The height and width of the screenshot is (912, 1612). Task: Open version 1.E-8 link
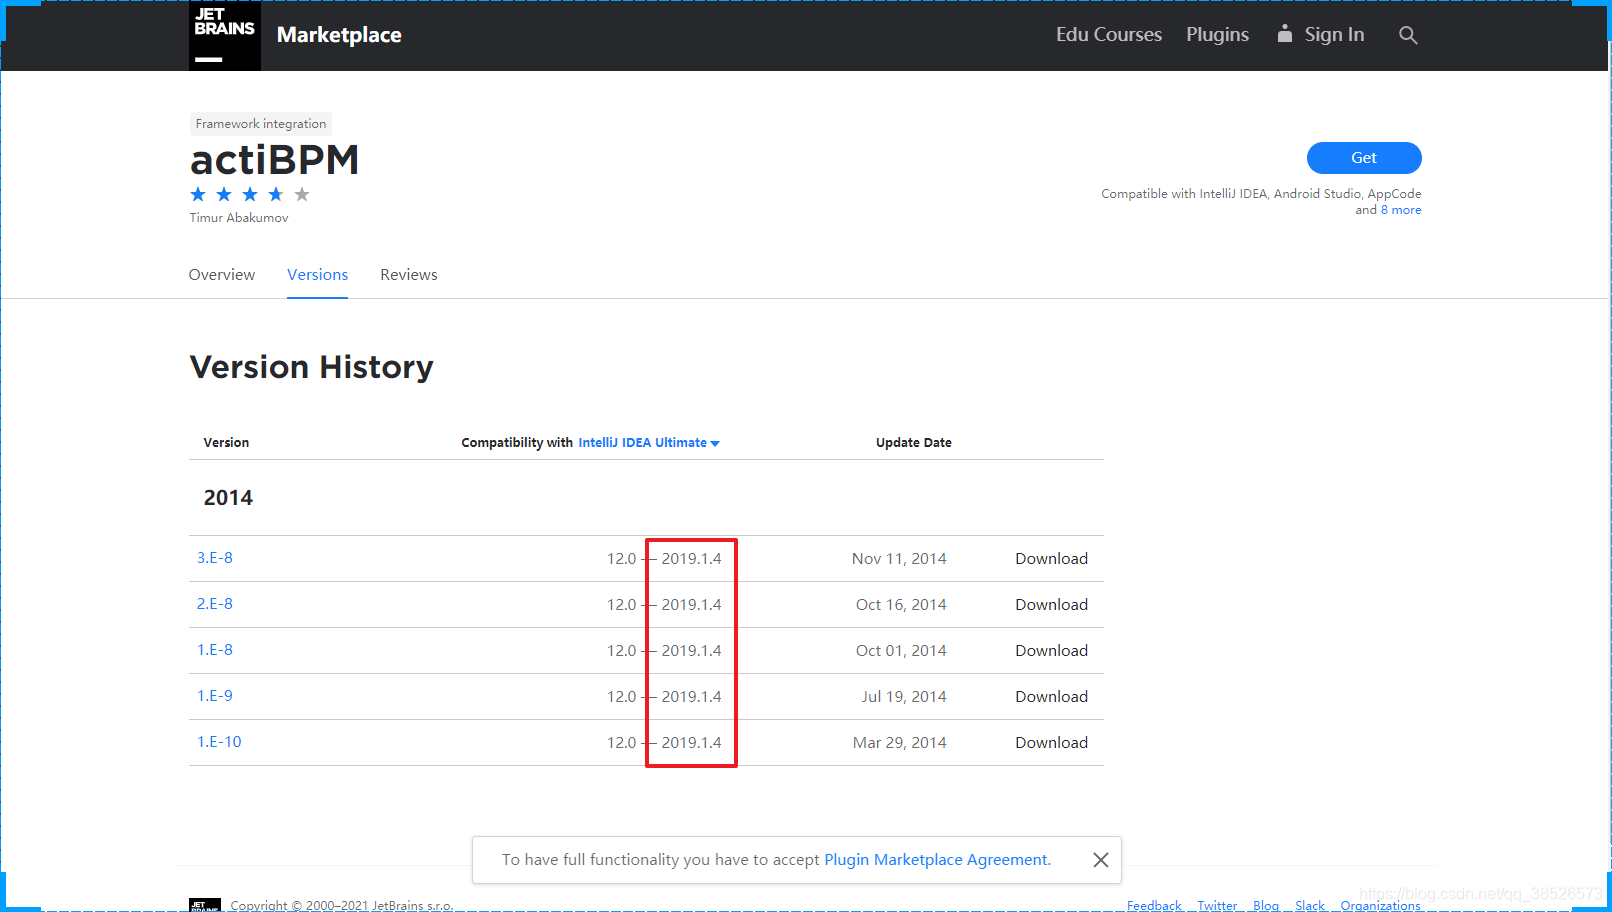(215, 650)
